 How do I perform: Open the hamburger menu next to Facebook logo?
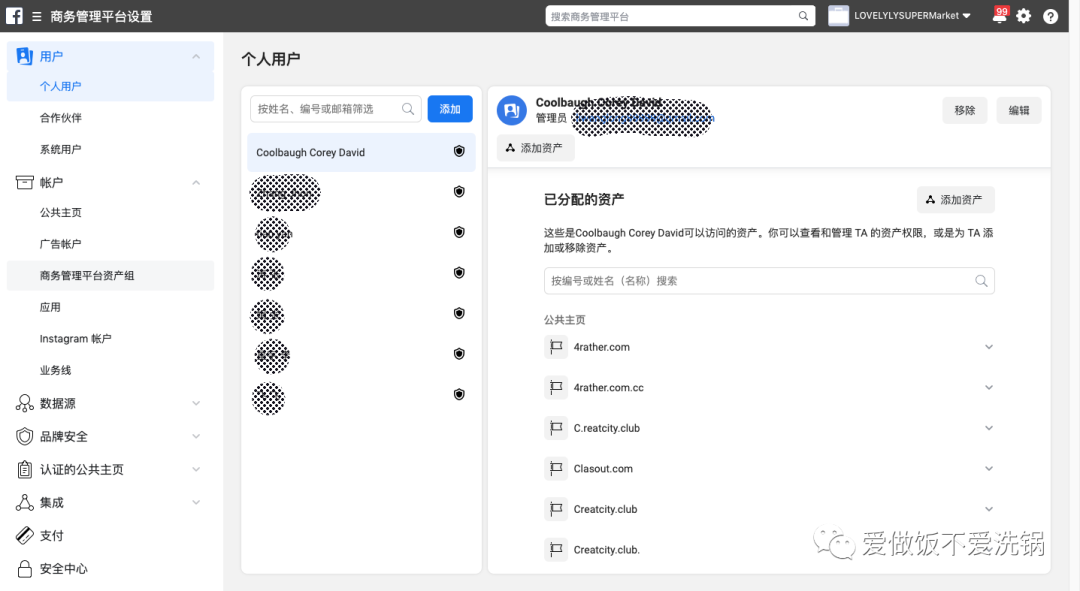tap(36, 15)
